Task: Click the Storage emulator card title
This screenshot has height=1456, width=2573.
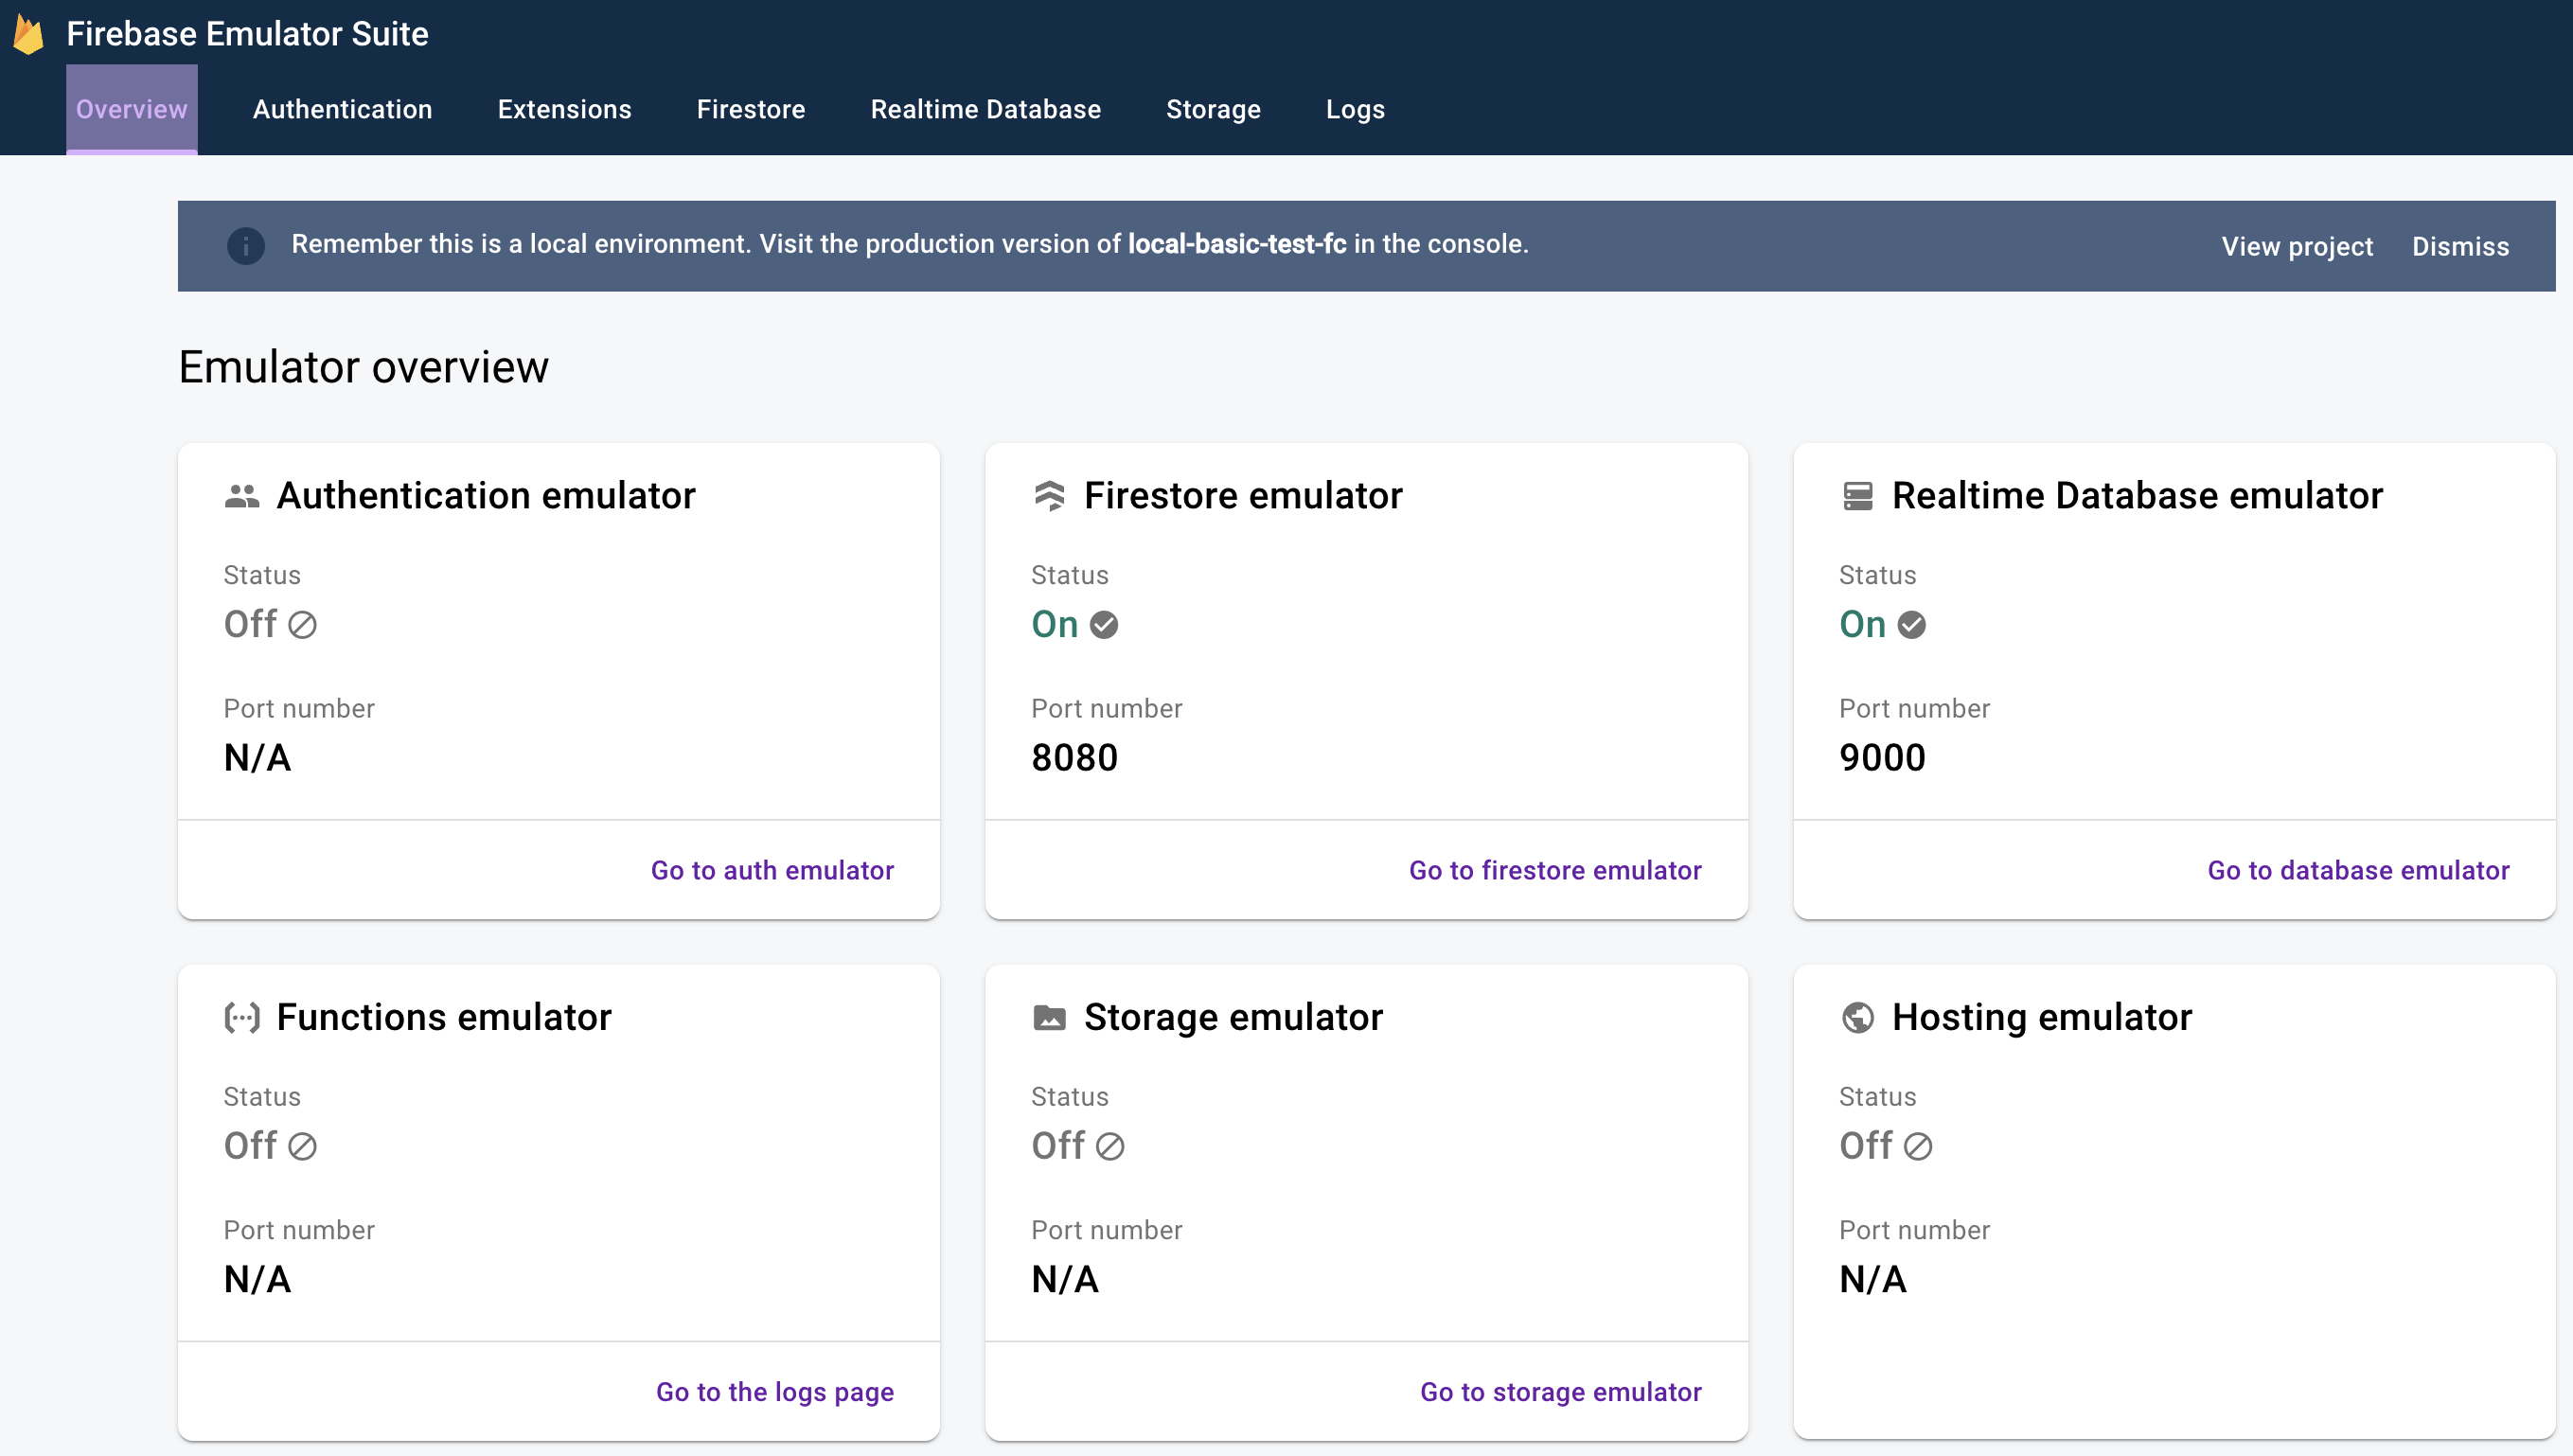Action: (1233, 1018)
